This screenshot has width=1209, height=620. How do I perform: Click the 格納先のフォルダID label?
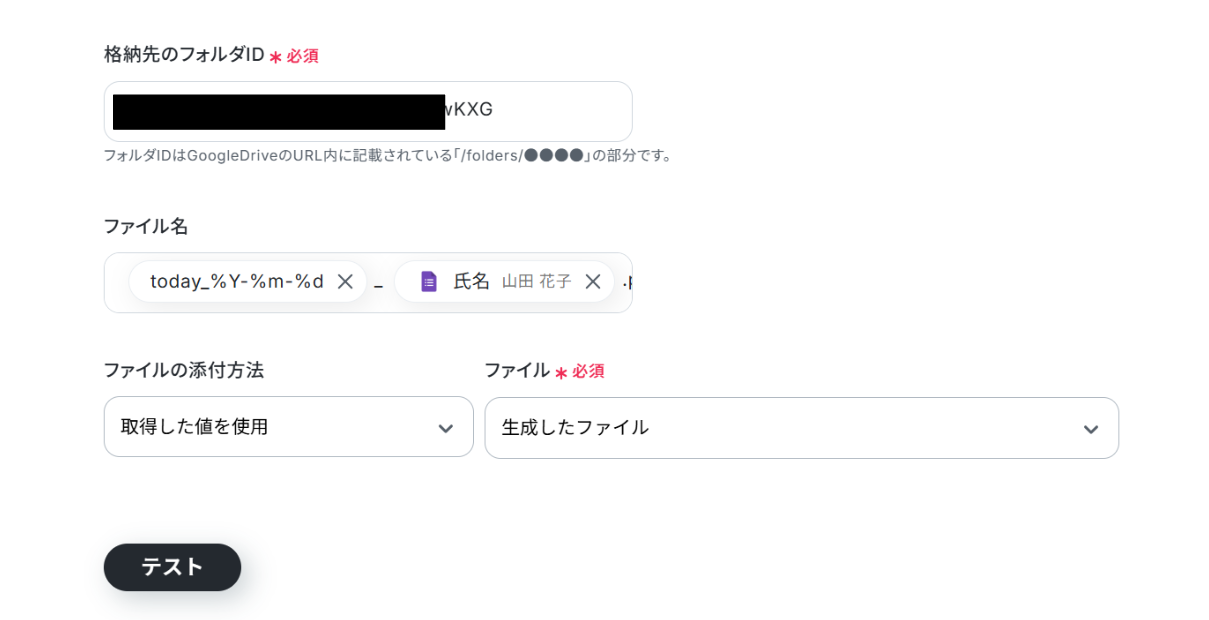pos(184,55)
